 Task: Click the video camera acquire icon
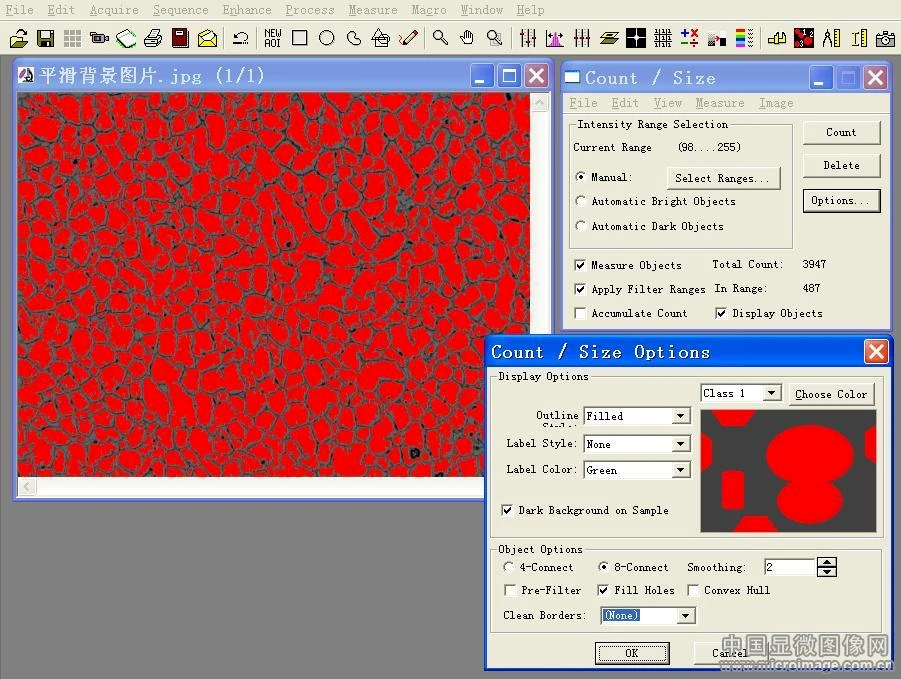[x=99, y=38]
